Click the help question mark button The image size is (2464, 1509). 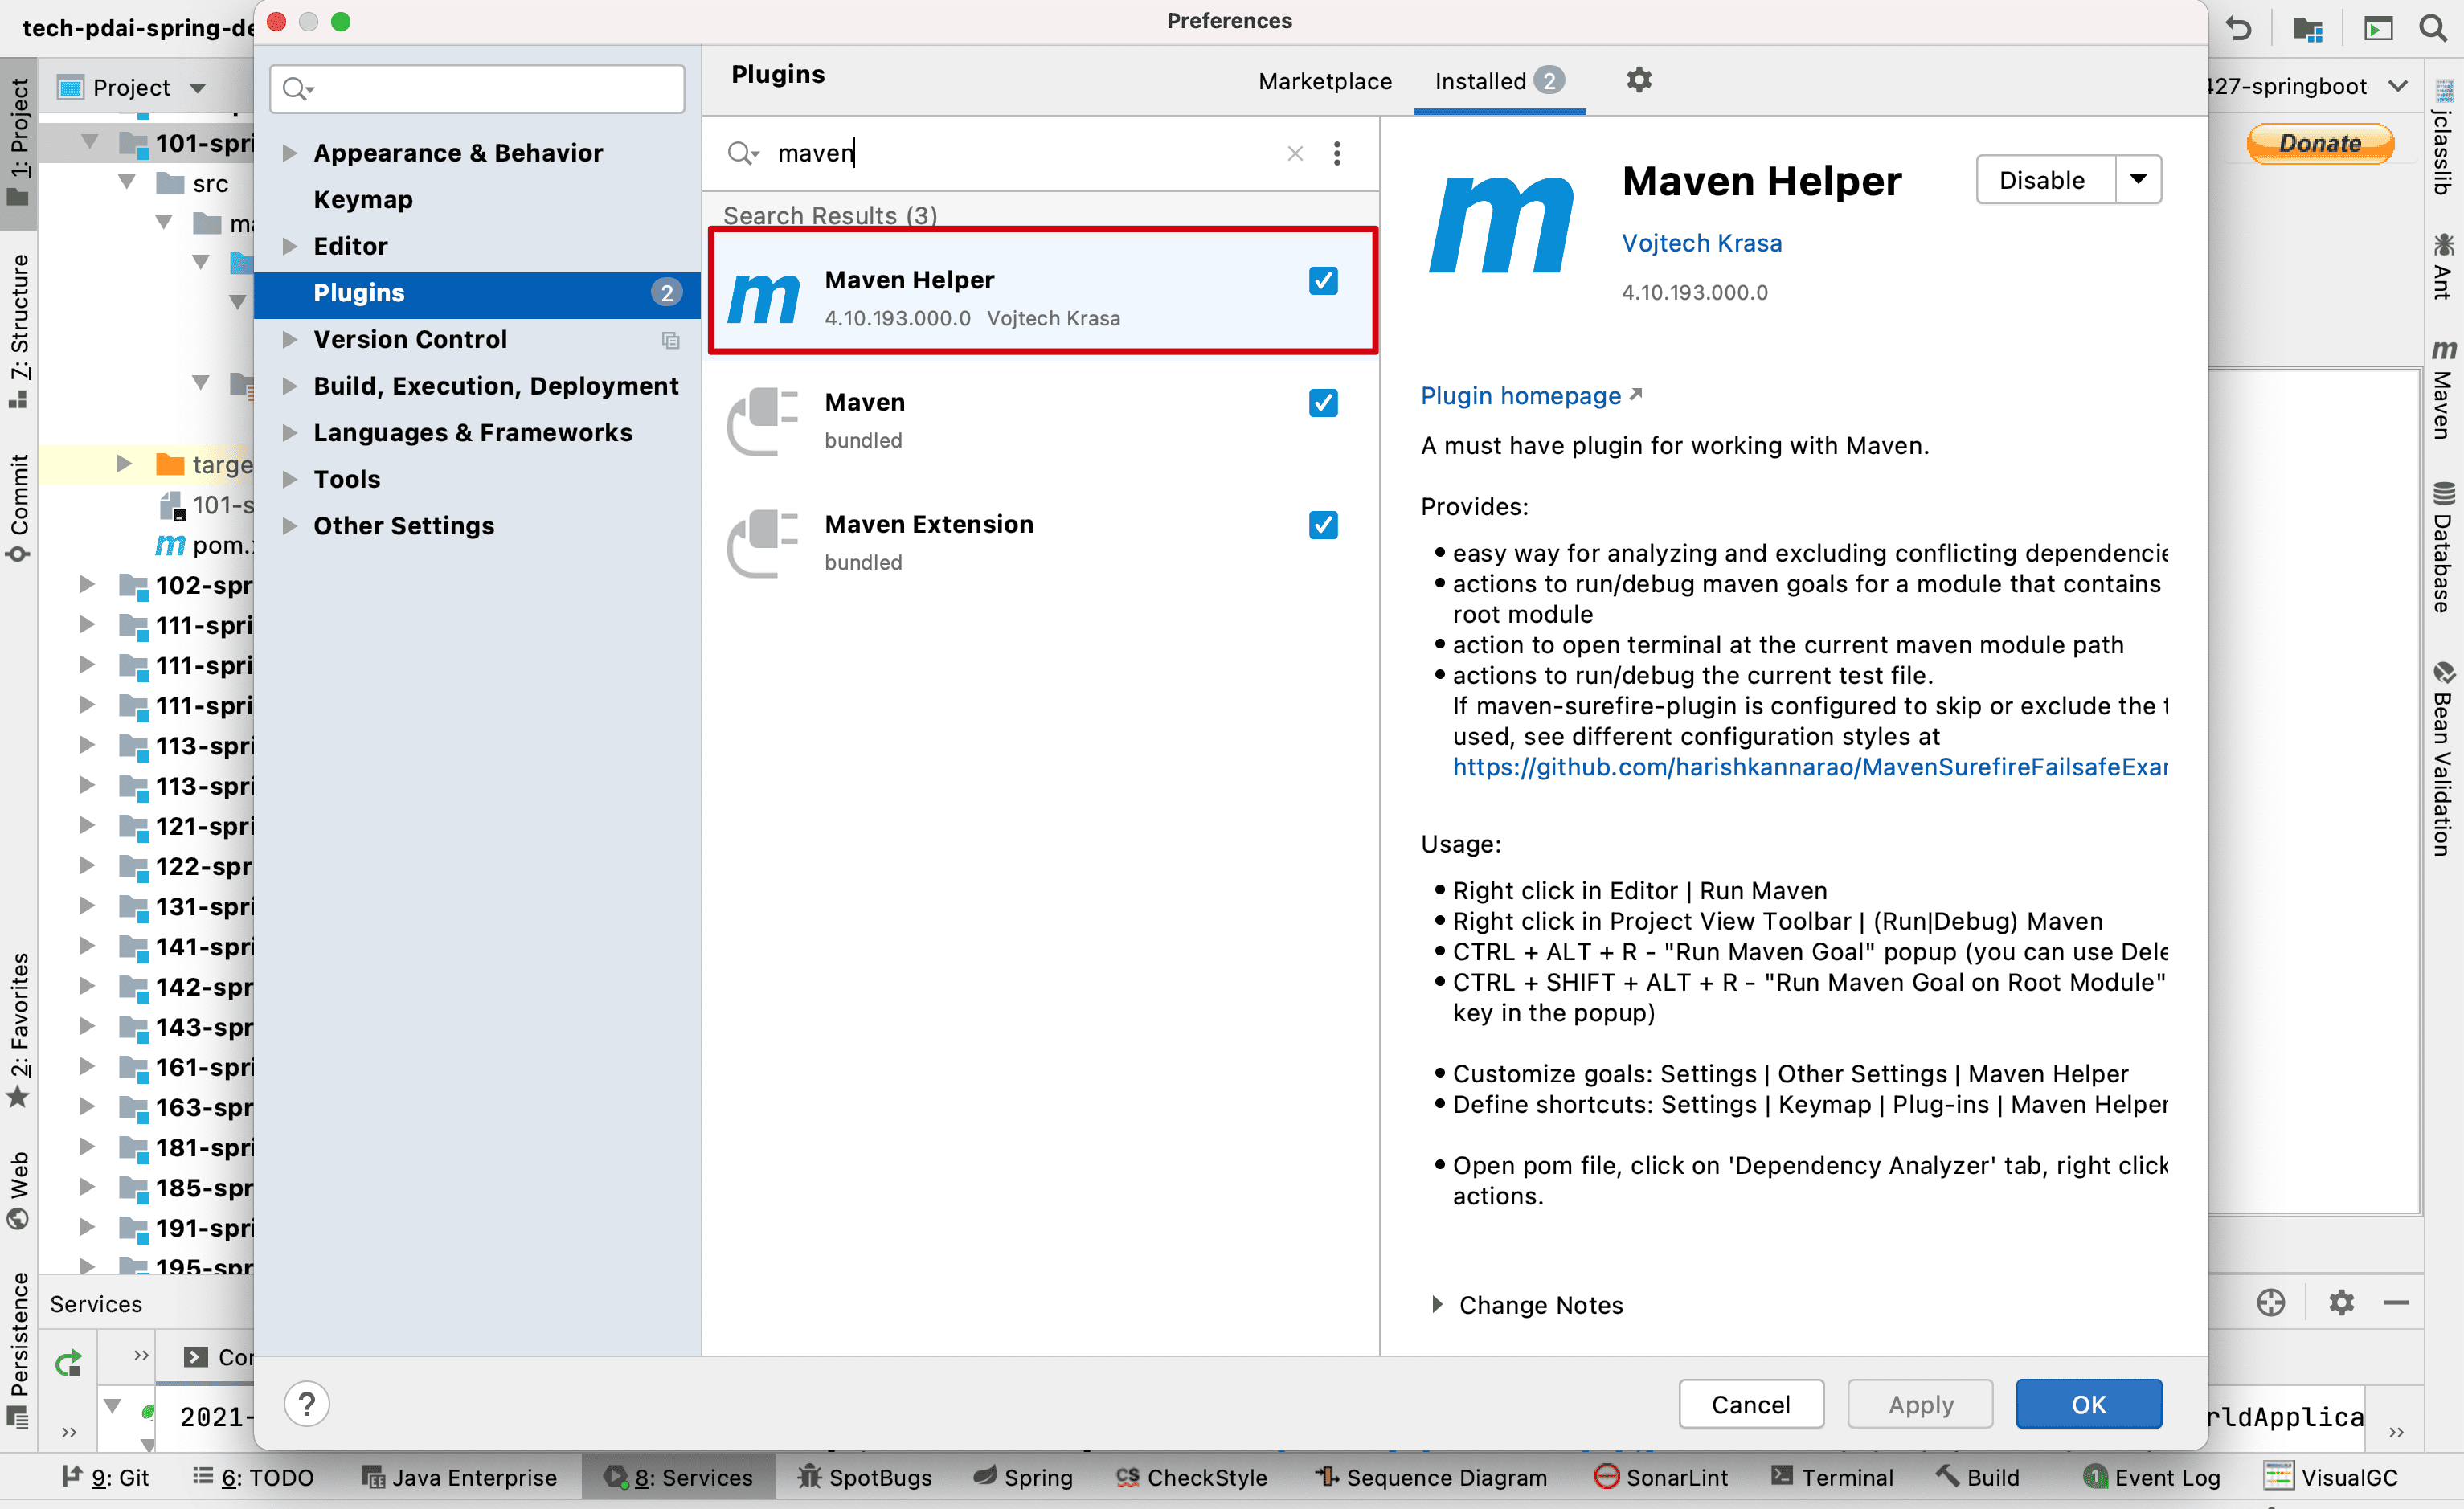tap(307, 1404)
